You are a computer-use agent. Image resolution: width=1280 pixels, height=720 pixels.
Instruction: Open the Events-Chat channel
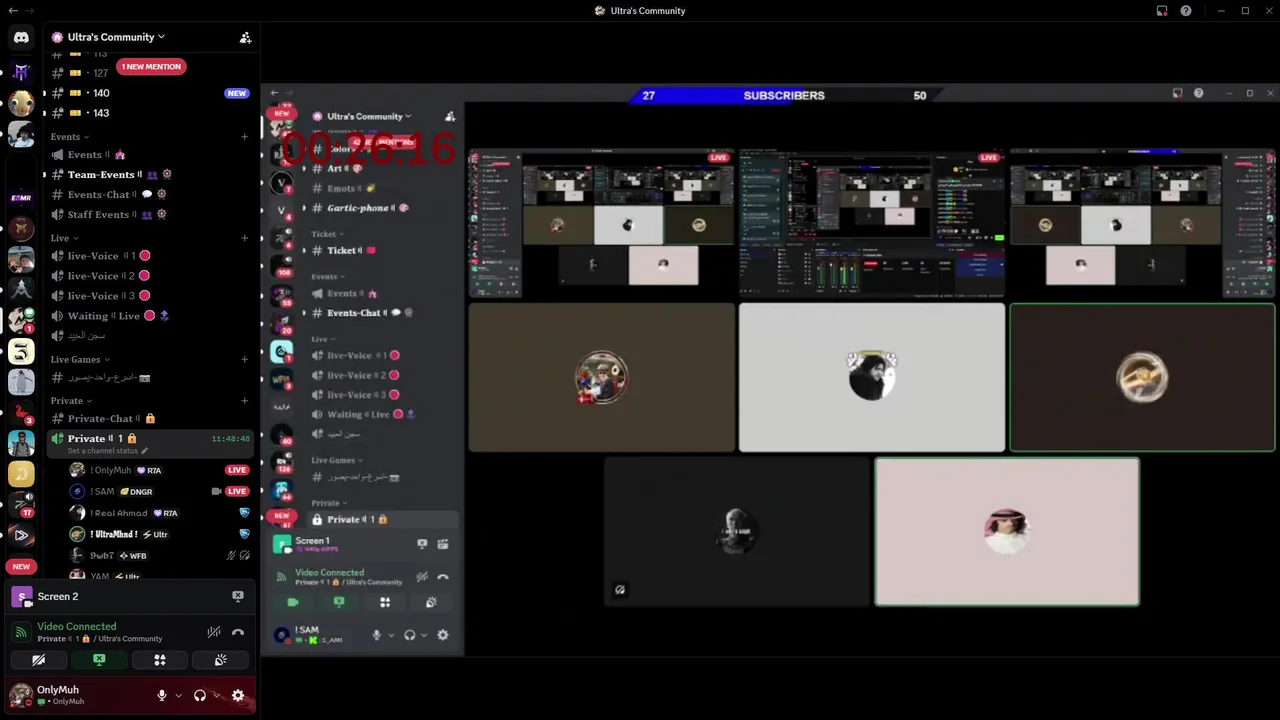pos(150,195)
